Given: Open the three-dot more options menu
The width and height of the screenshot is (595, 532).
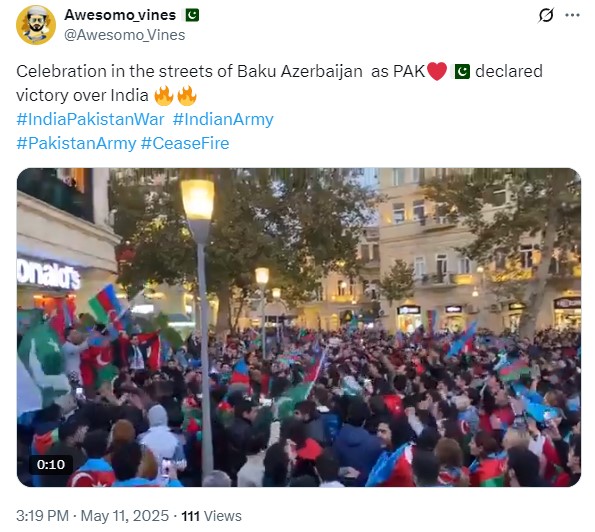Looking at the screenshot, I should tap(572, 15).
